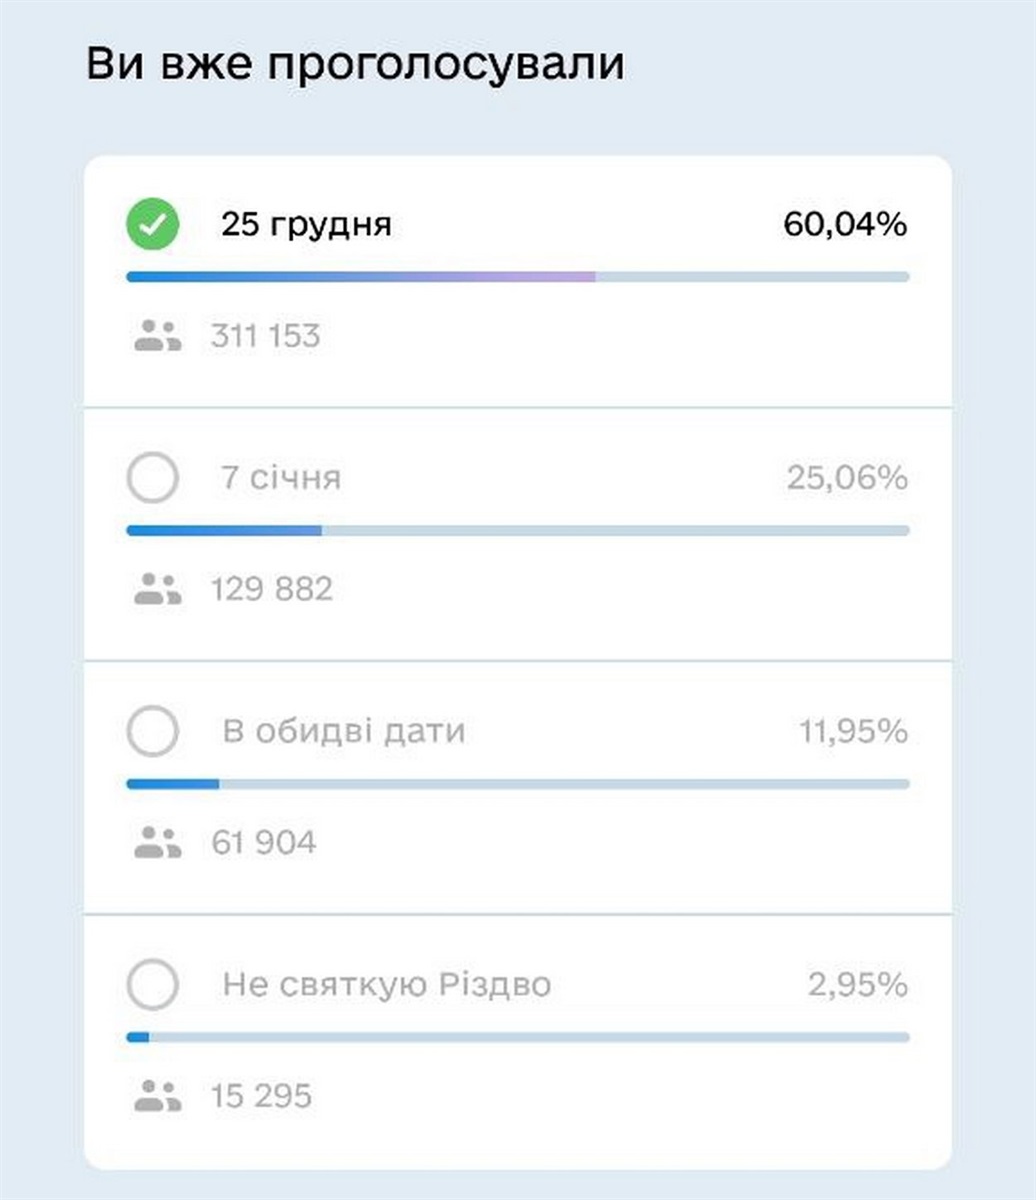Click the 25 грудня option label

click(306, 225)
